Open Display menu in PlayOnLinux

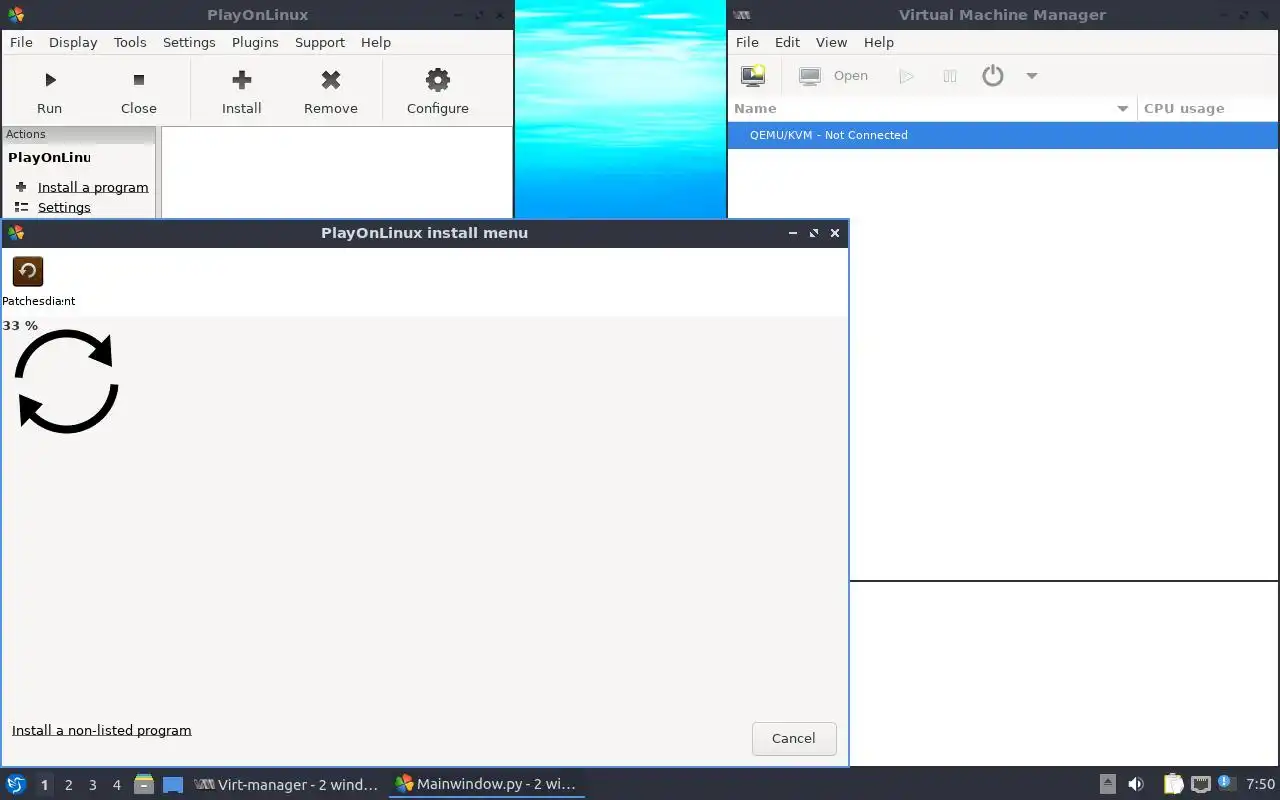click(73, 42)
